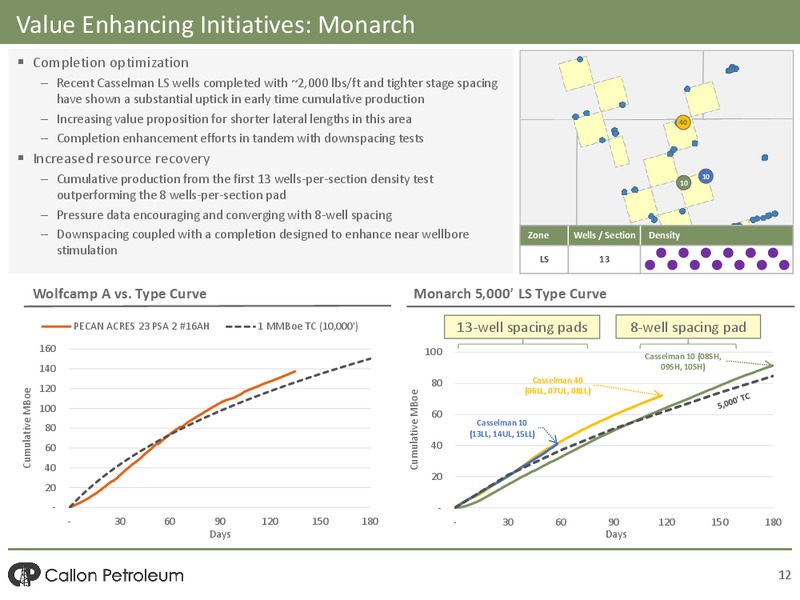Click the Increased resource recovery bullet heading

tap(121, 158)
